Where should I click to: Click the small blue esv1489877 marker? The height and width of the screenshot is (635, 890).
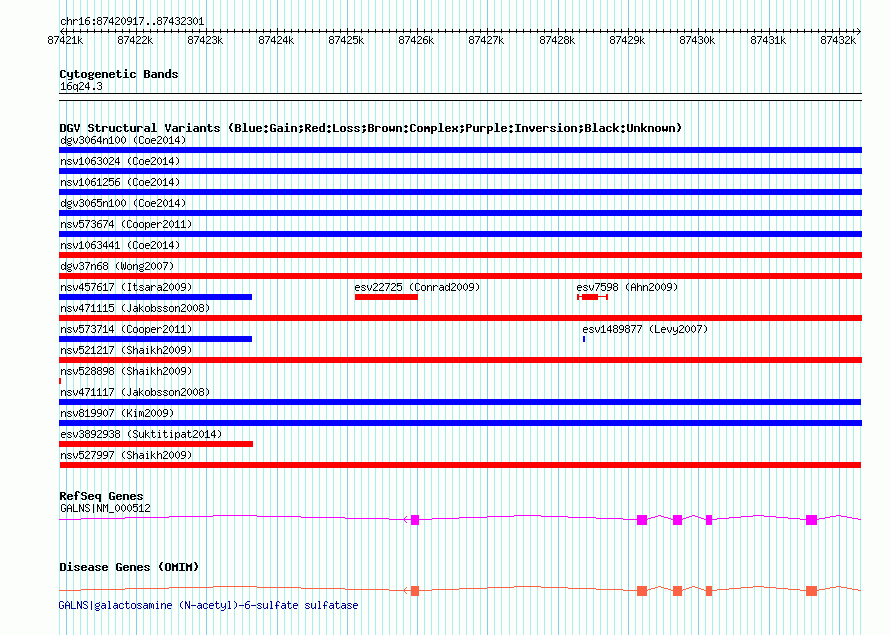click(584, 339)
